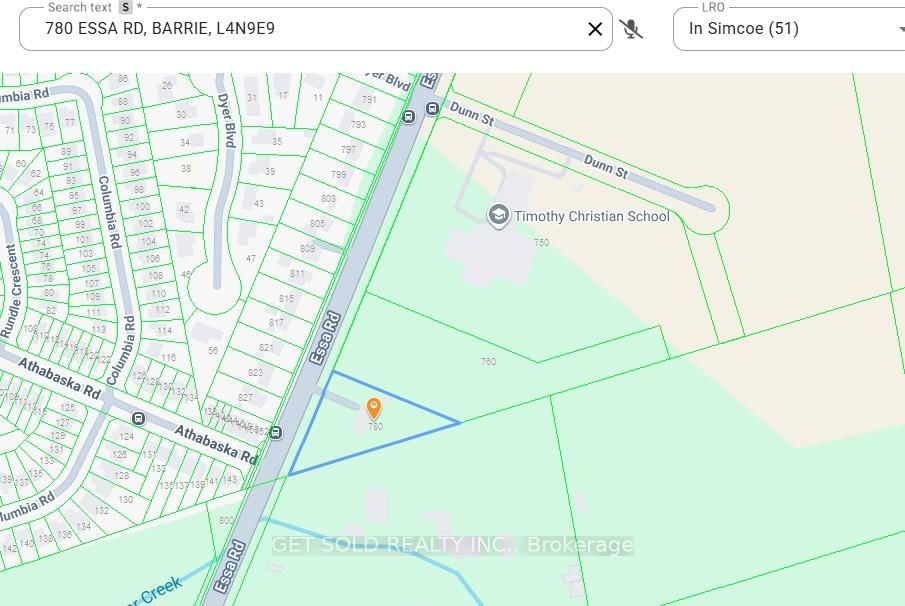Open the Timothy Christian School marker icon

click(x=498, y=216)
